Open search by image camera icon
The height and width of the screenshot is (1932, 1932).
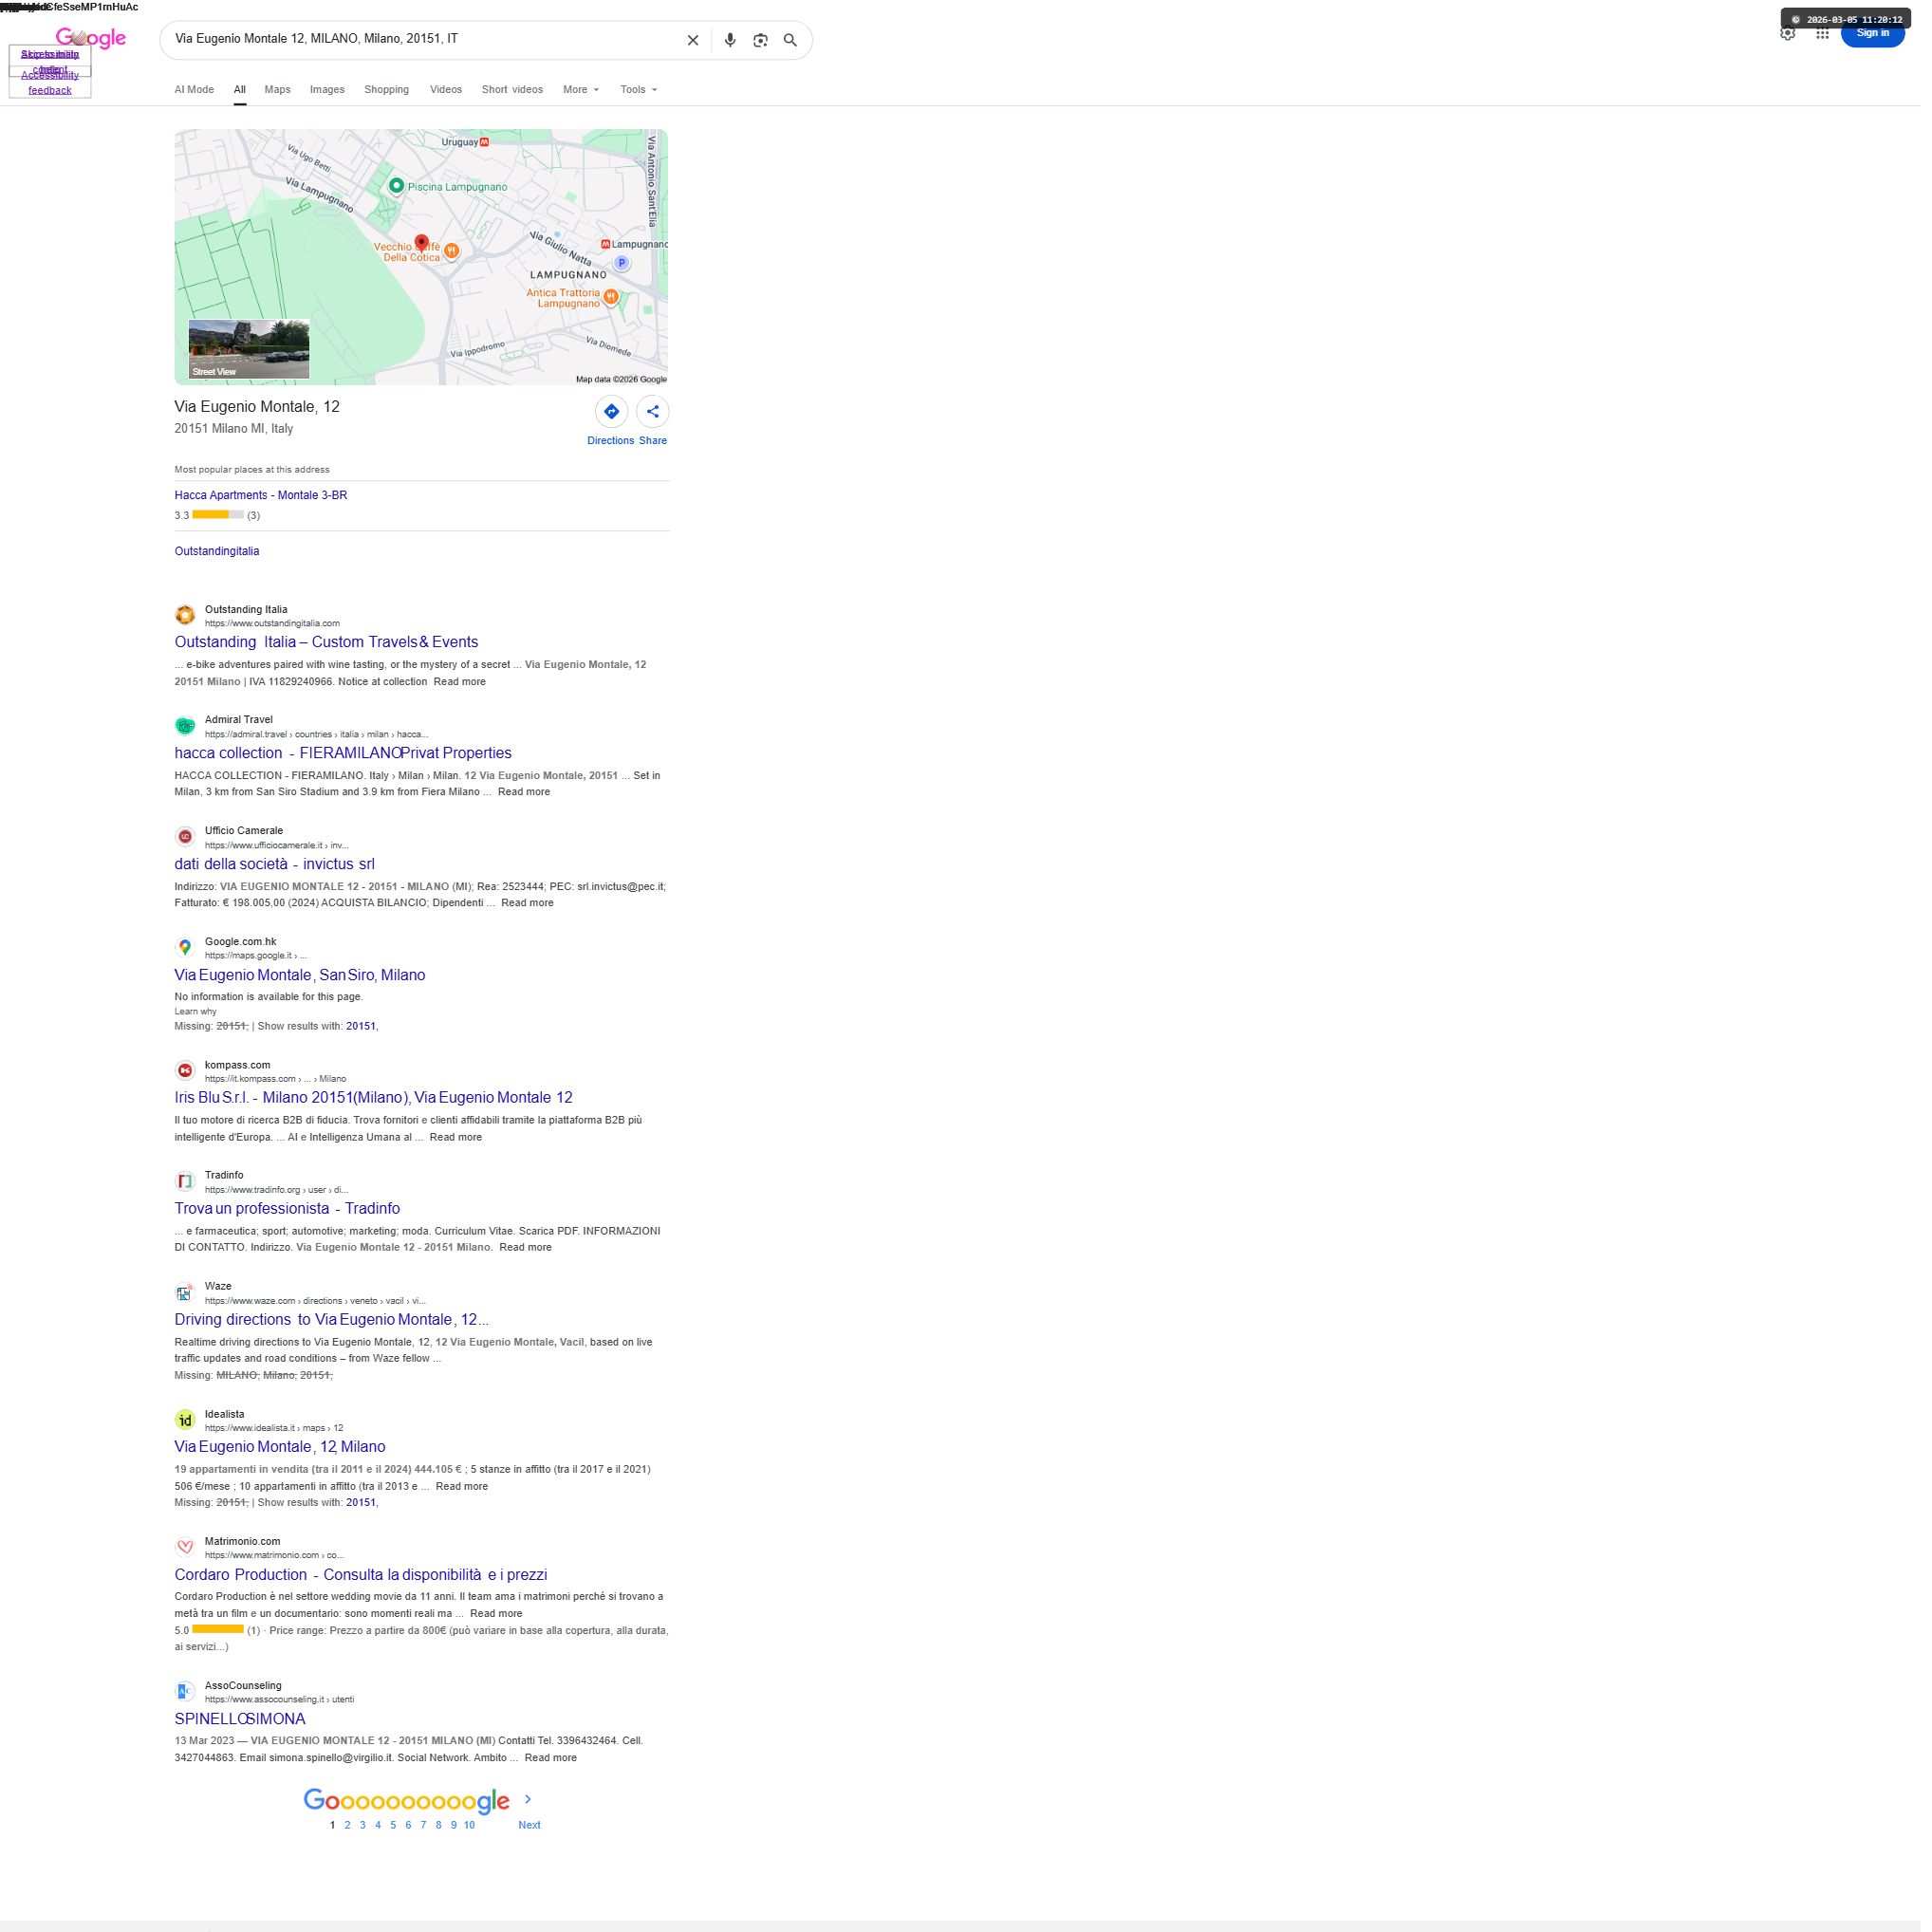(765, 40)
